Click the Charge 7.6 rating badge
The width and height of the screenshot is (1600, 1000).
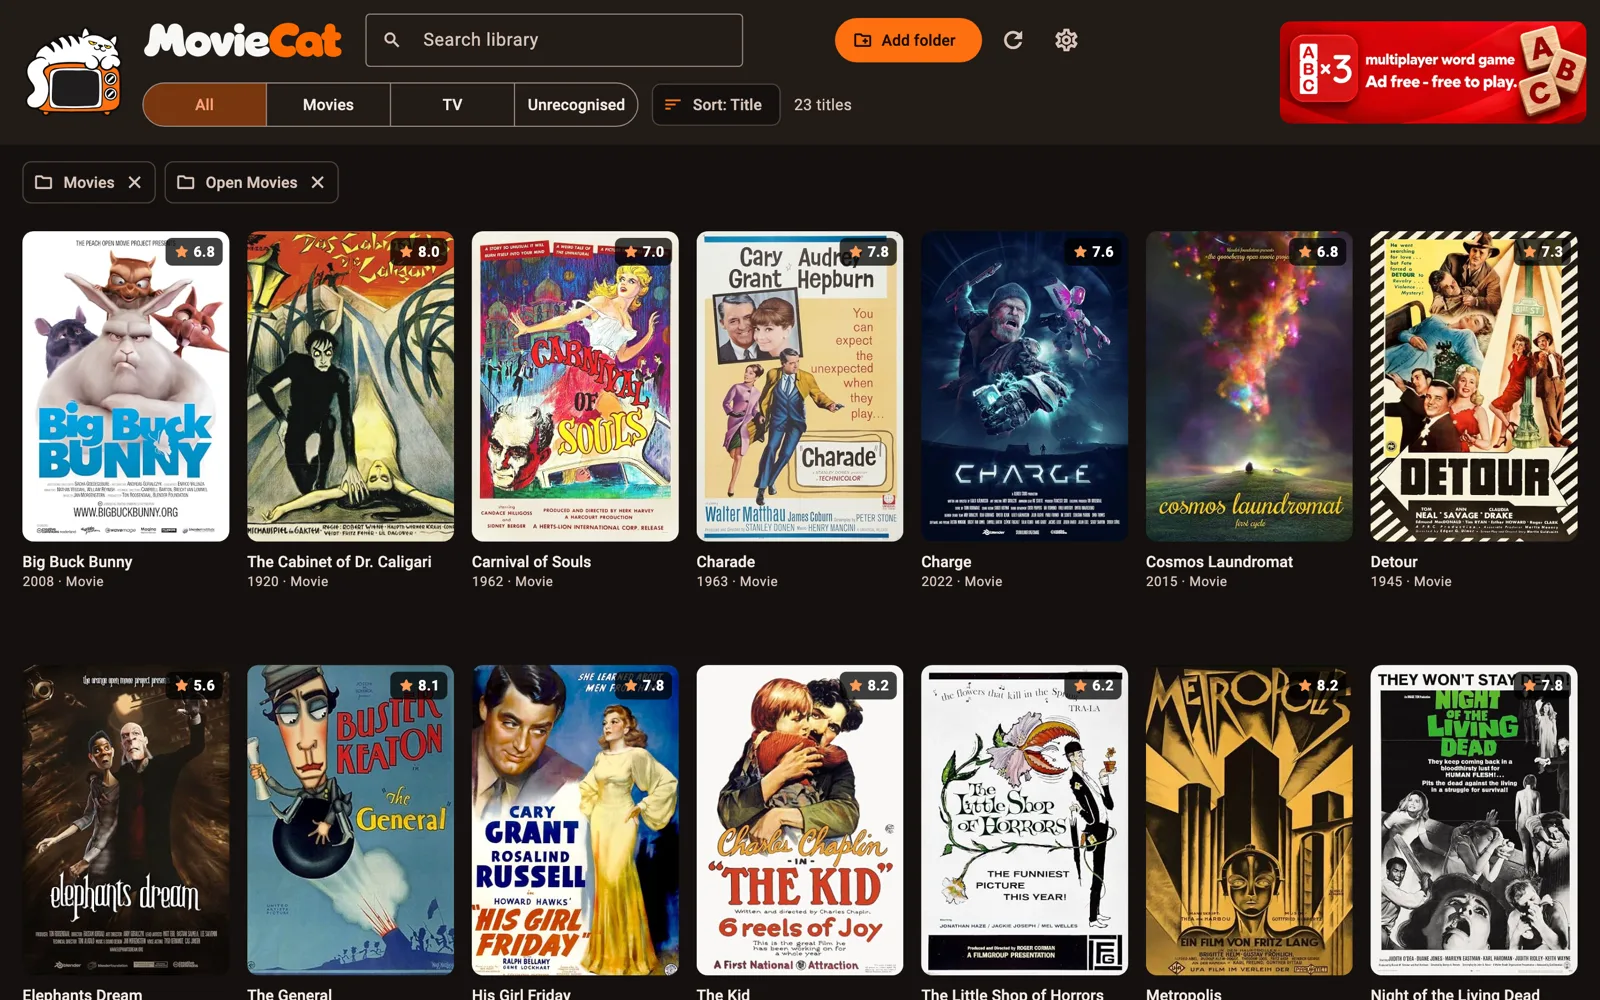[1094, 252]
